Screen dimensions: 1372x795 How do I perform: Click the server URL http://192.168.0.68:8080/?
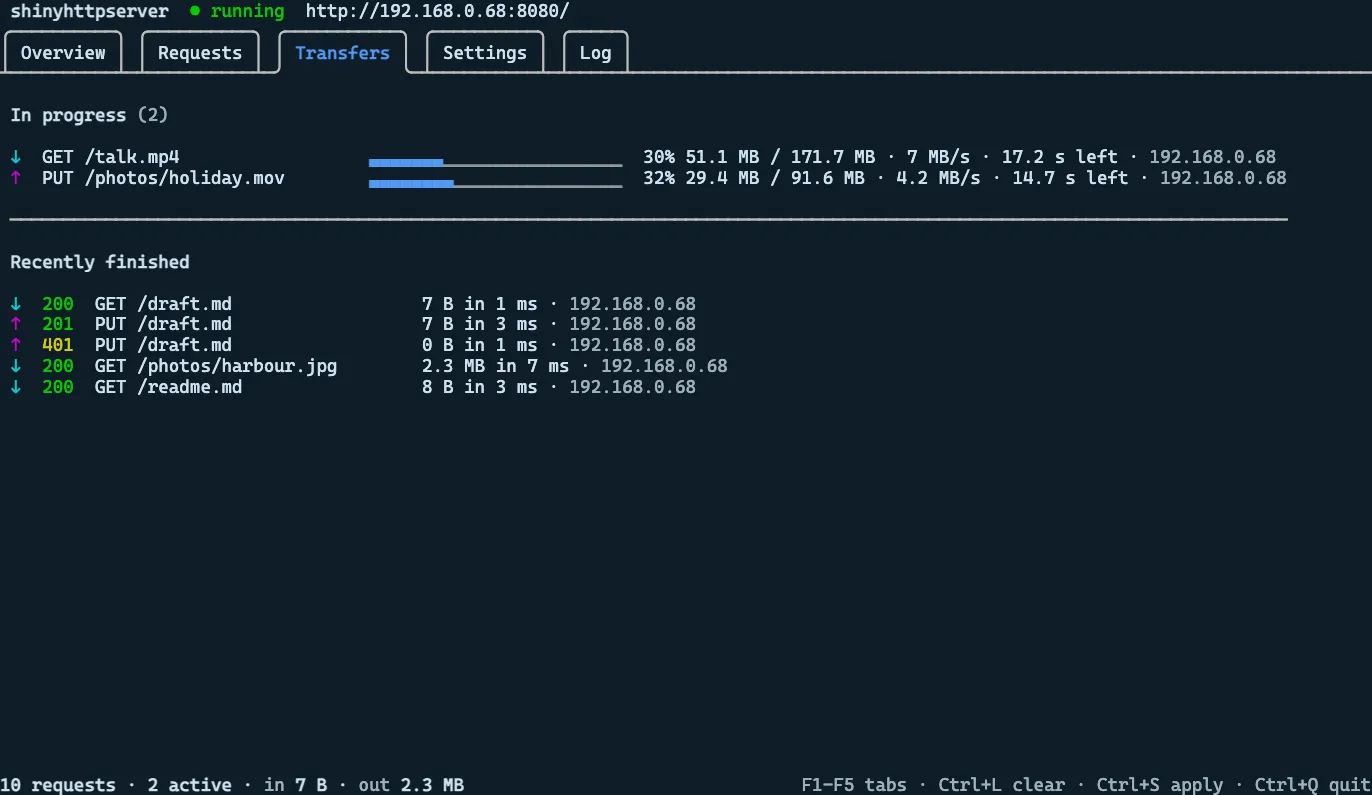pos(437,11)
